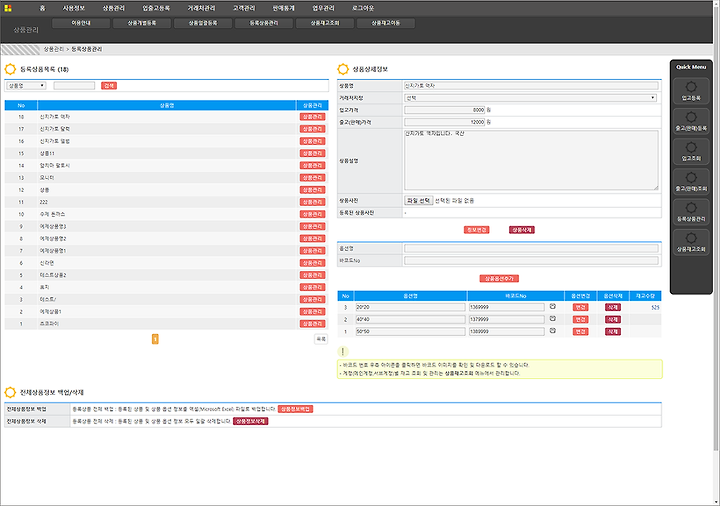This screenshot has height=506, width=720.
Task: Select the 상품일괄등록 submenu tab
Action: (x=203, y=23)
